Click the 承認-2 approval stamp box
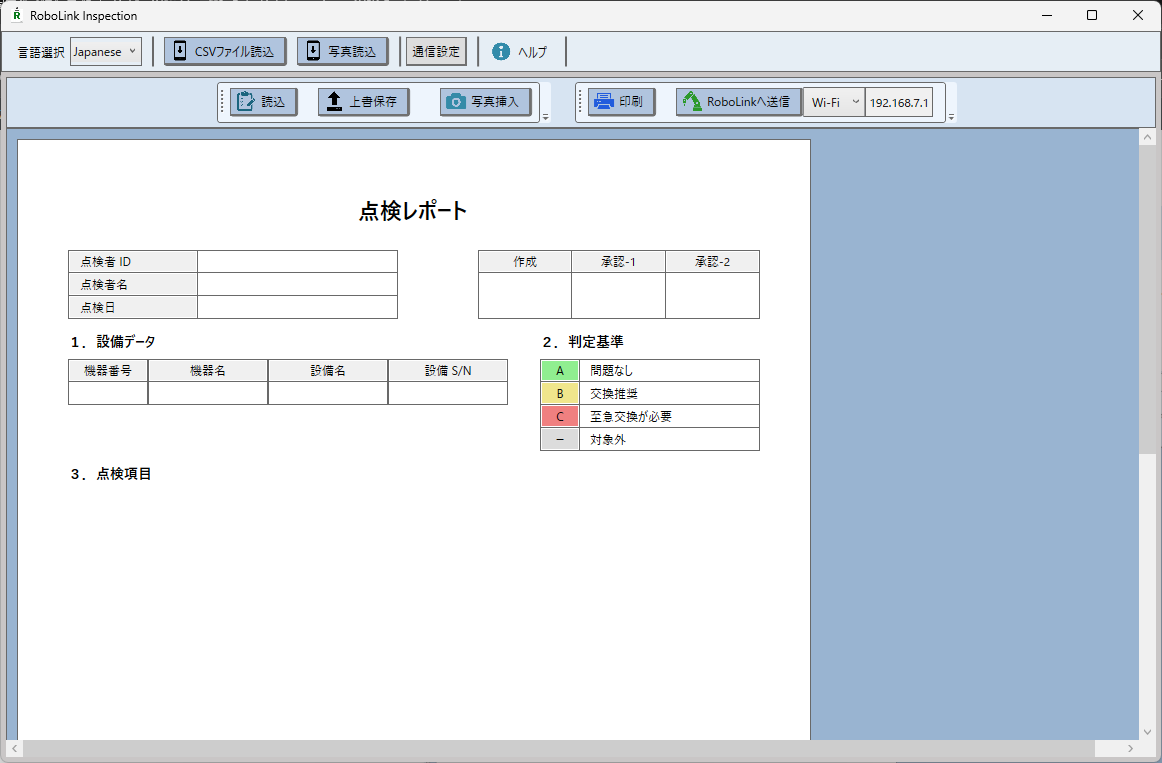 click(x=713, y=296)
